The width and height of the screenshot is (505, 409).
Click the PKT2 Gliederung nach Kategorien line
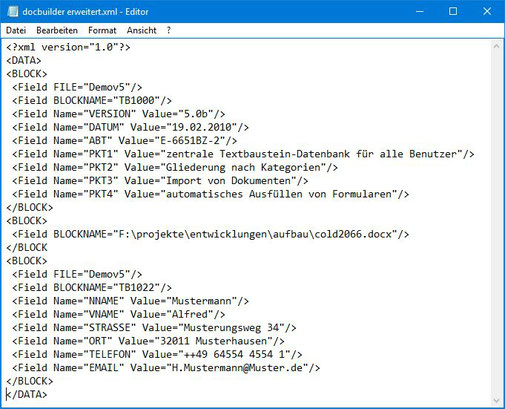[x=175, y=167]
